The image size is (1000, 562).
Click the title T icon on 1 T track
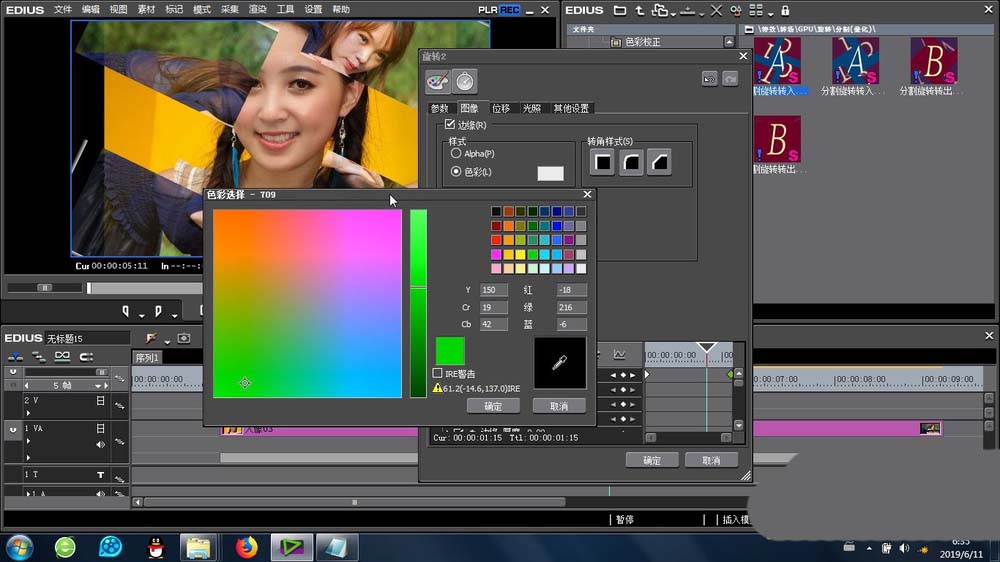(100, 475)
